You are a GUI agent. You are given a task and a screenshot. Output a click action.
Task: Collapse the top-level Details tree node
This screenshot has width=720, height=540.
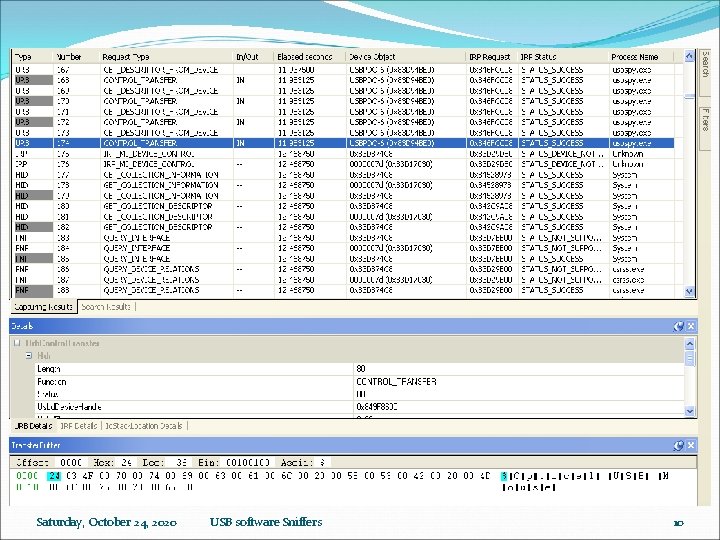coord(17,343)
